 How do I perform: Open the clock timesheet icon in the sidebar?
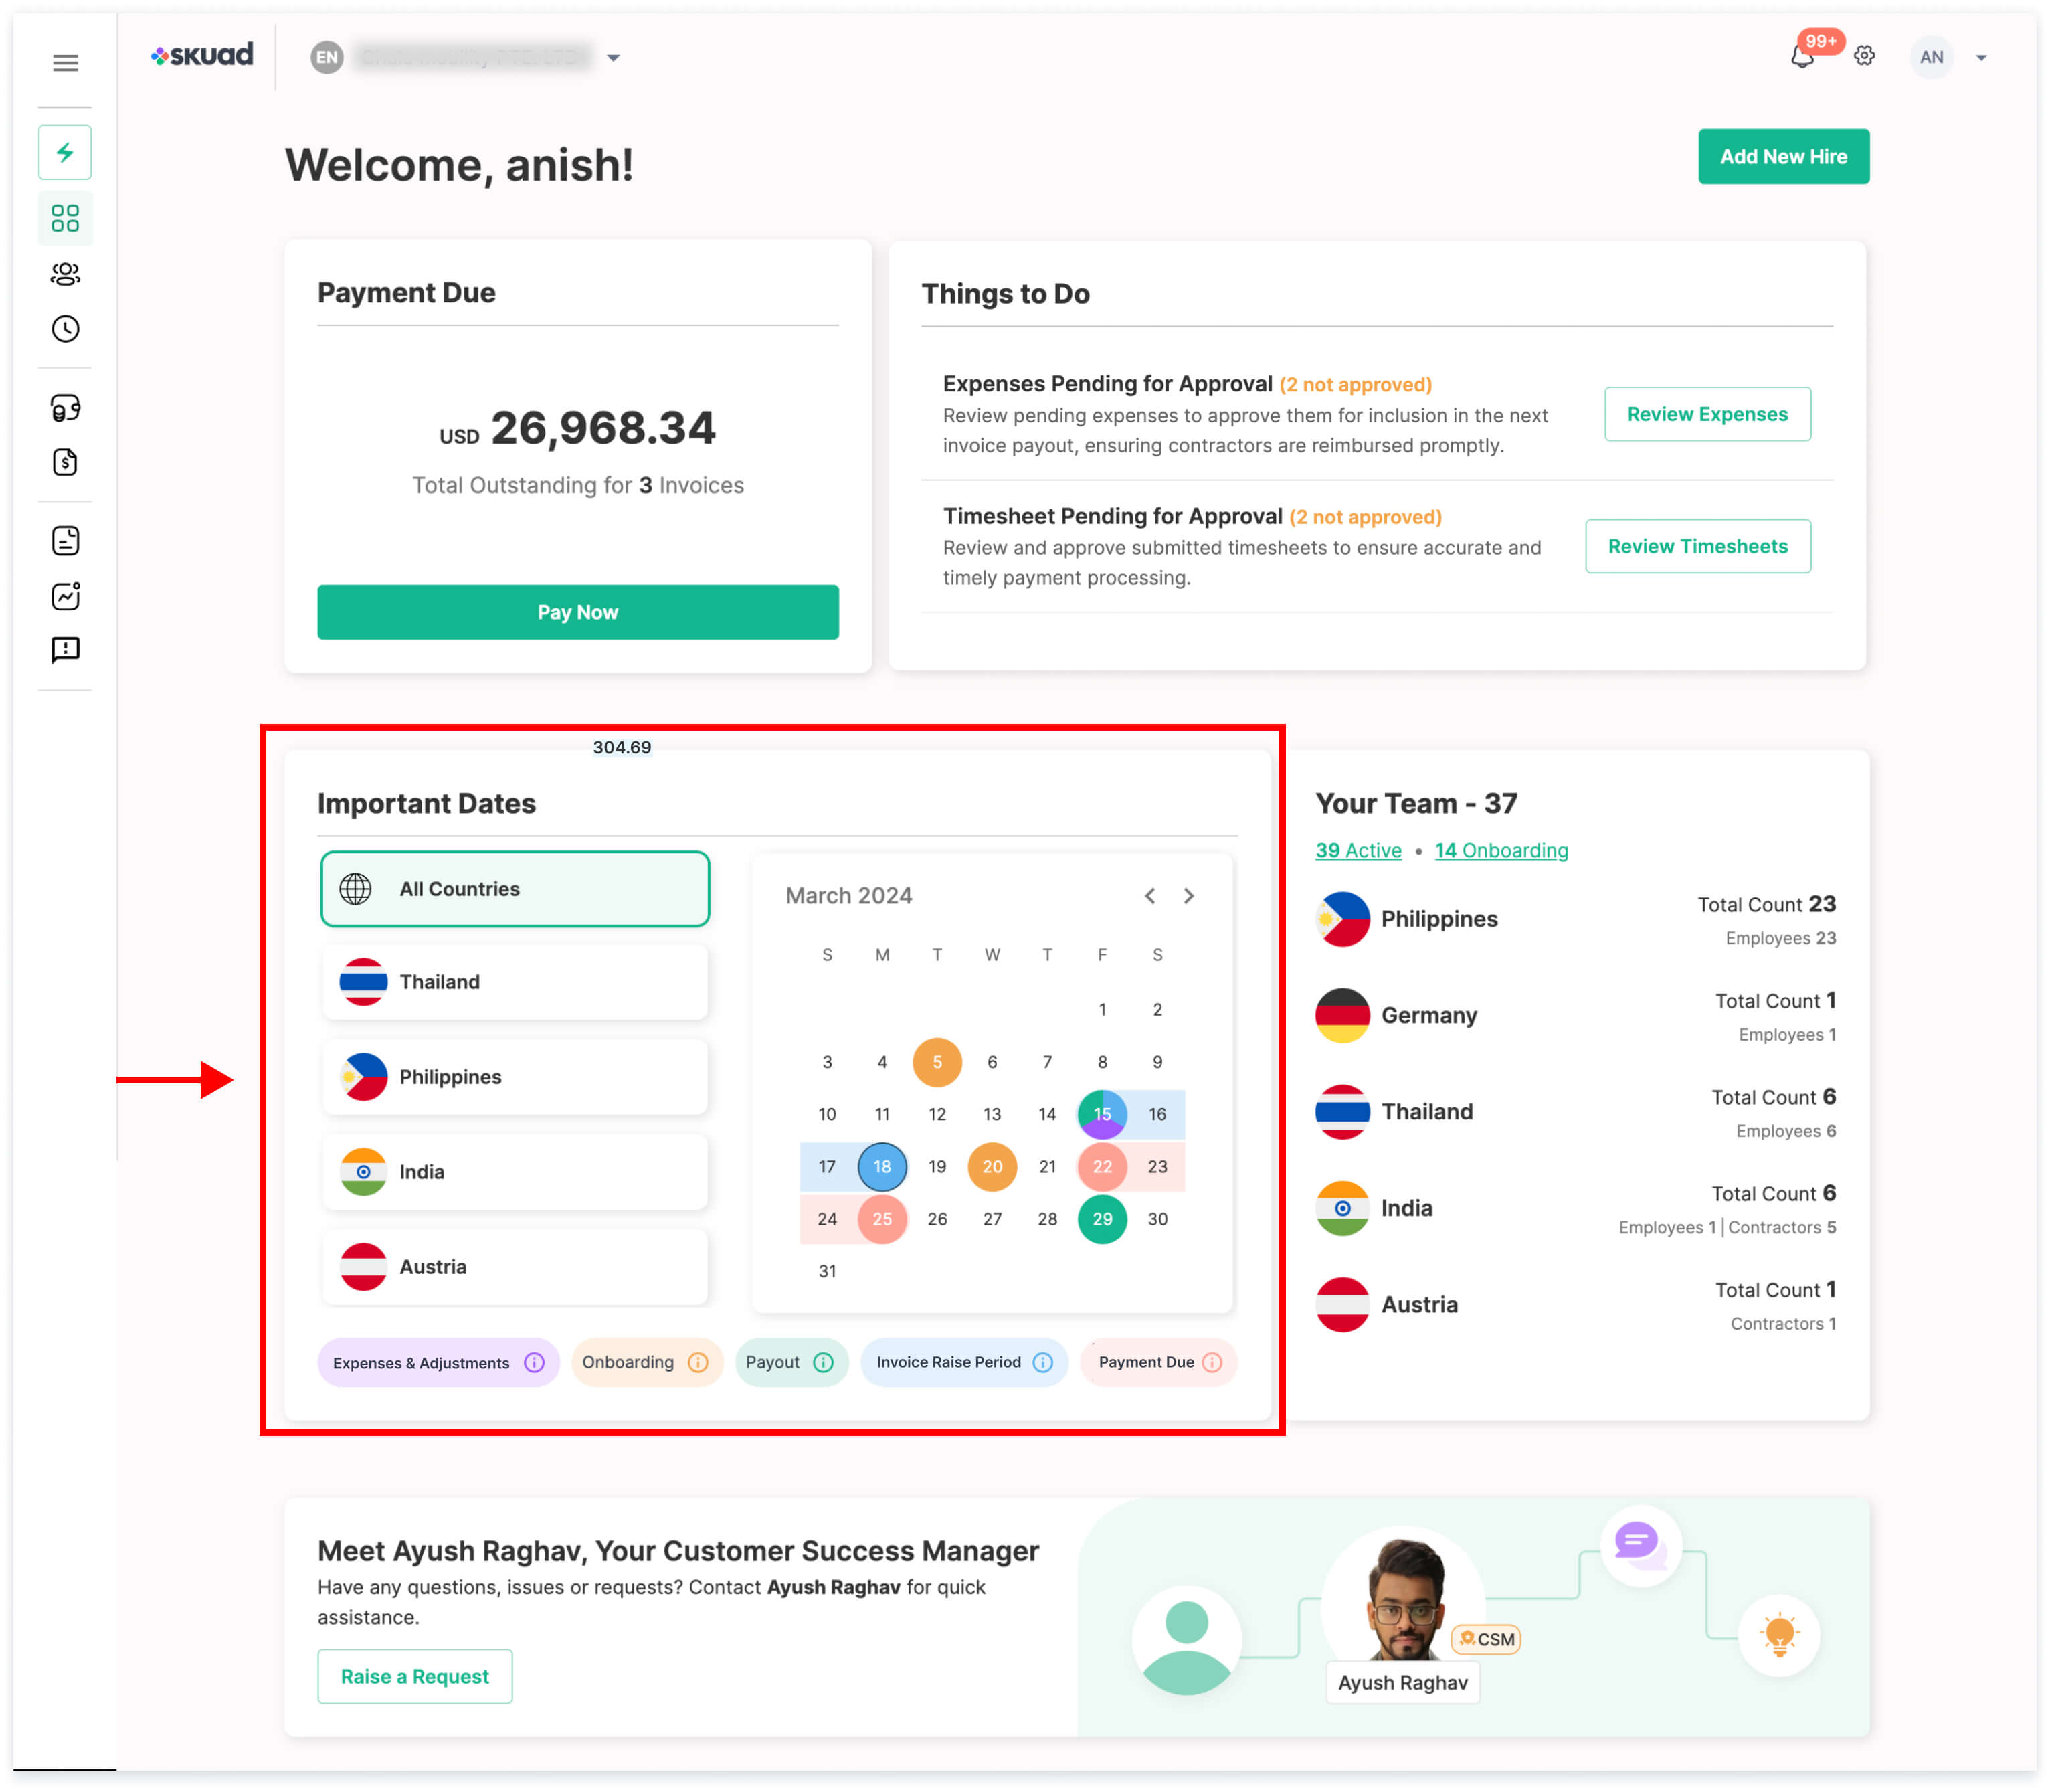[65, 329]
